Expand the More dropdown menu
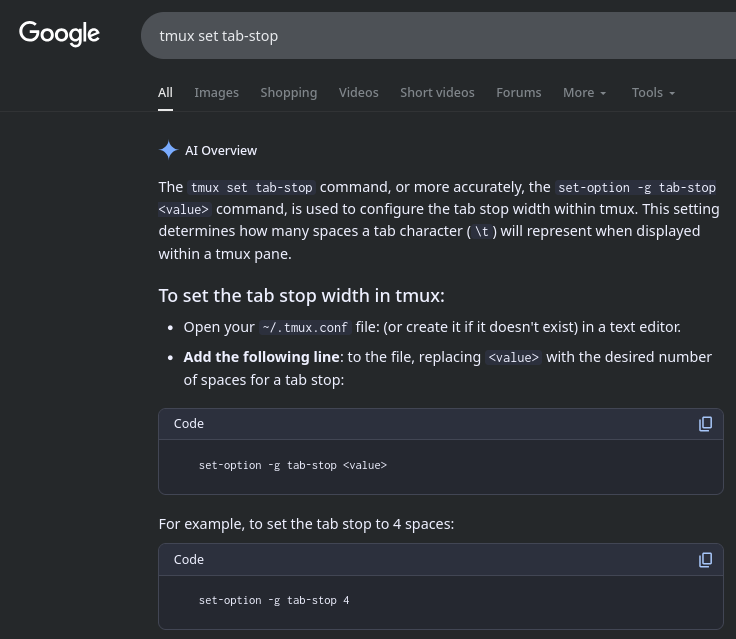 point(584,92)
